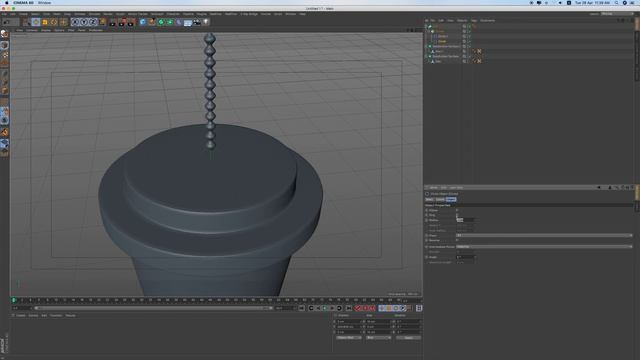Viewport: 640px width, 360px height.
Task: Switch to the Basic tab
Action: (x=429, y=200)
